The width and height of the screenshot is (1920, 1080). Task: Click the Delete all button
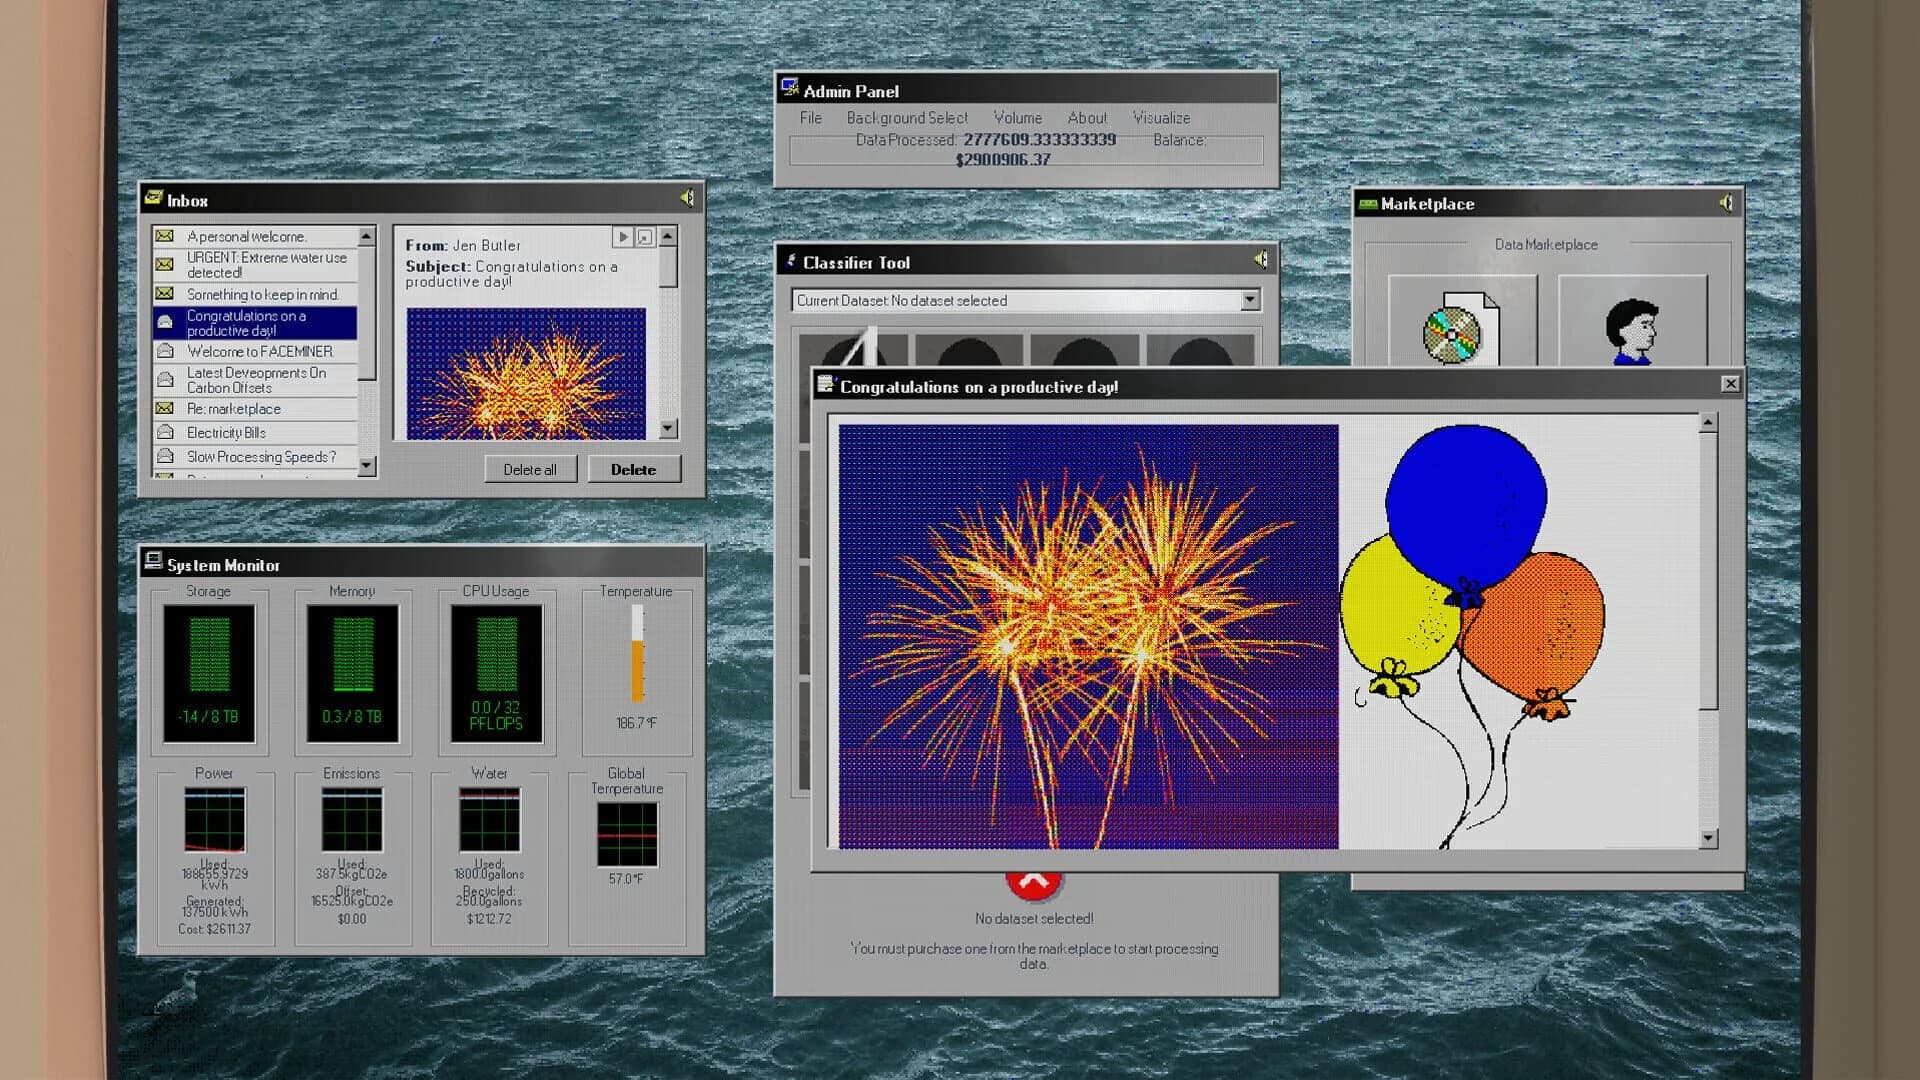(530, 469)
